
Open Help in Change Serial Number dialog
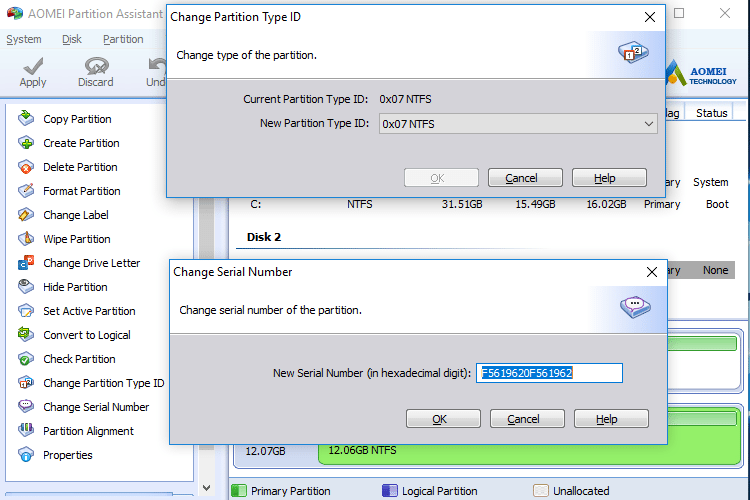click(x=611, y=419)
